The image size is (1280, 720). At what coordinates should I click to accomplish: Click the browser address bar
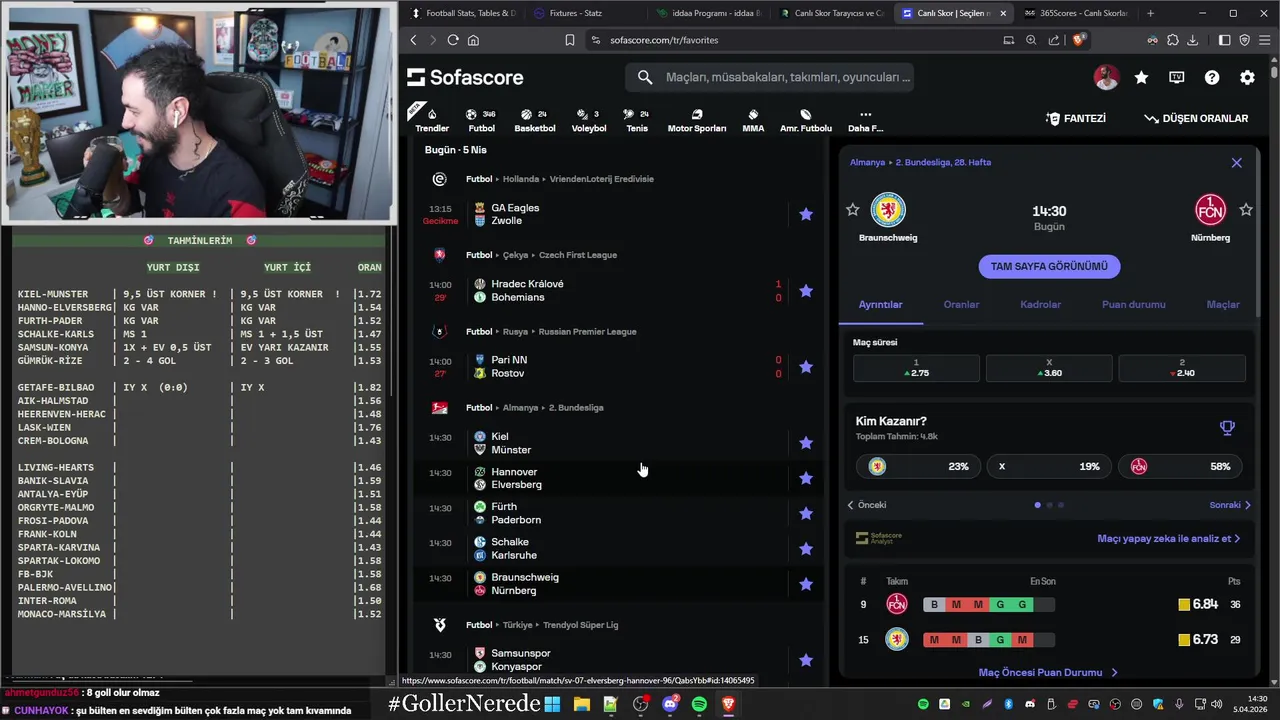[x=790, y=40]
